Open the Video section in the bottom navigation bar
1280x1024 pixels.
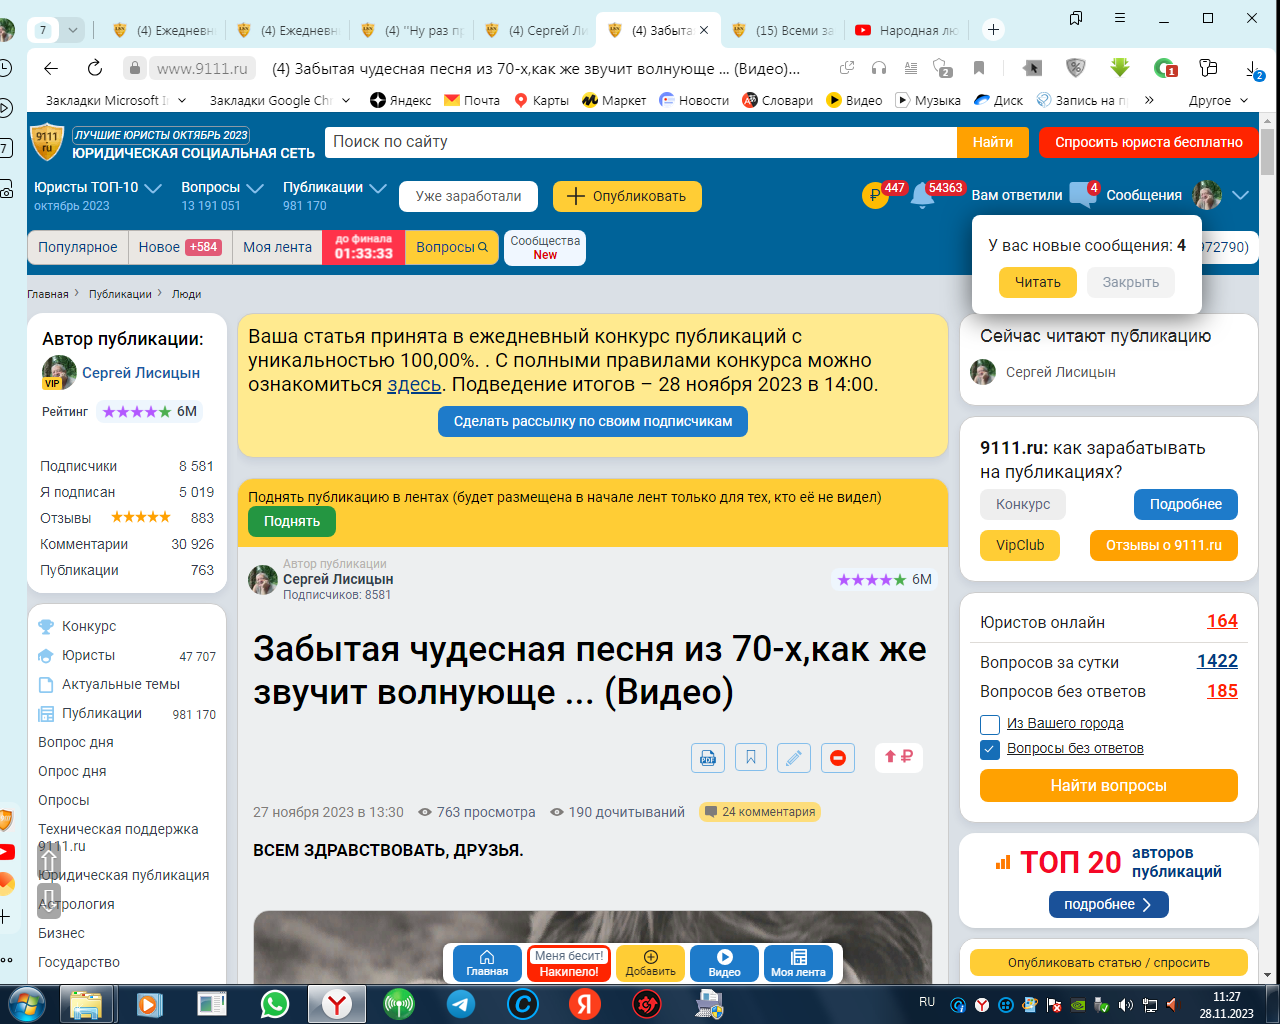point(723,963)
